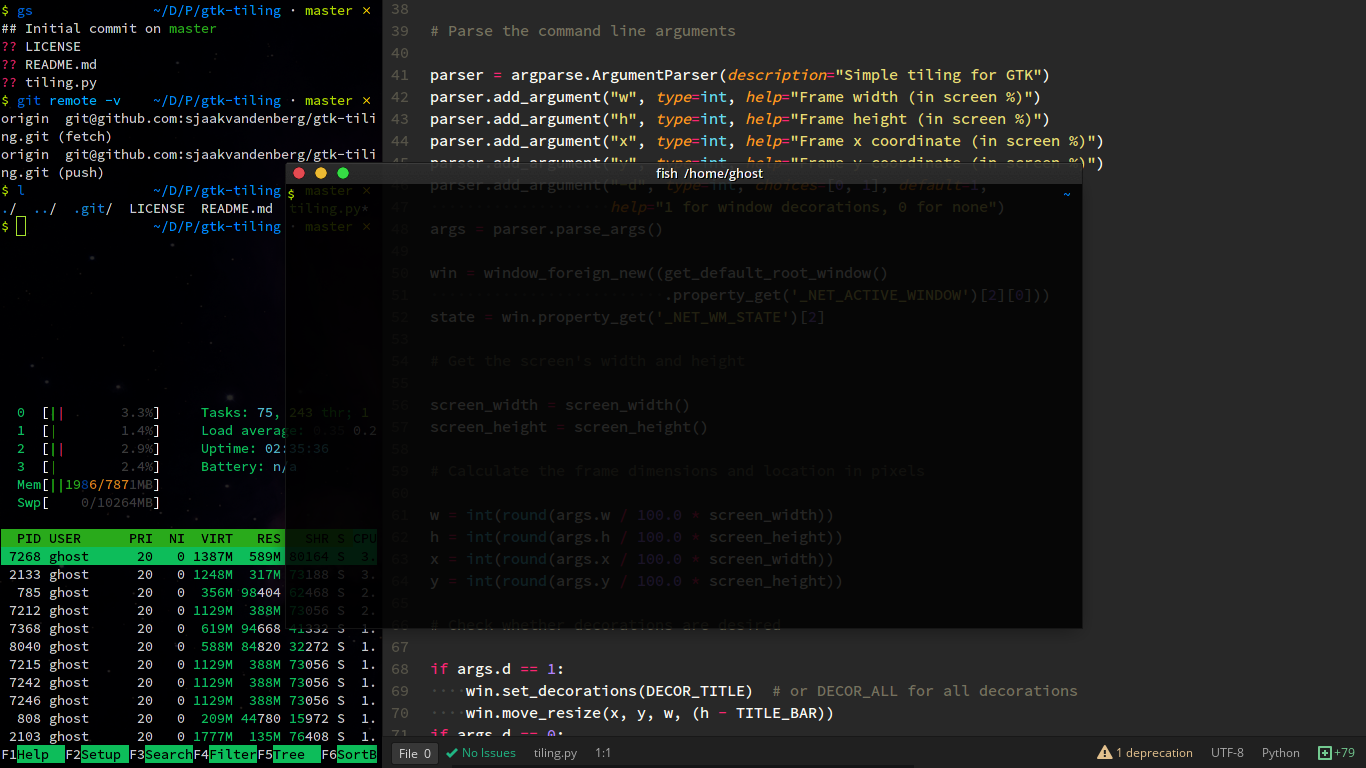This screenshot has width=1366, height=768.
Task: Select htop process row with PID 7268
Action: (189, 557)
